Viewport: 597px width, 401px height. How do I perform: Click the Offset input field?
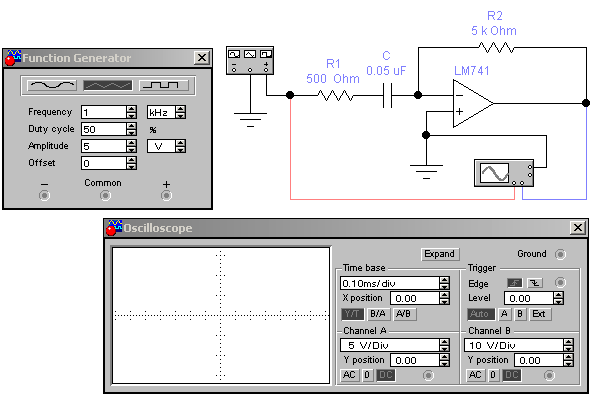(104, 163)
